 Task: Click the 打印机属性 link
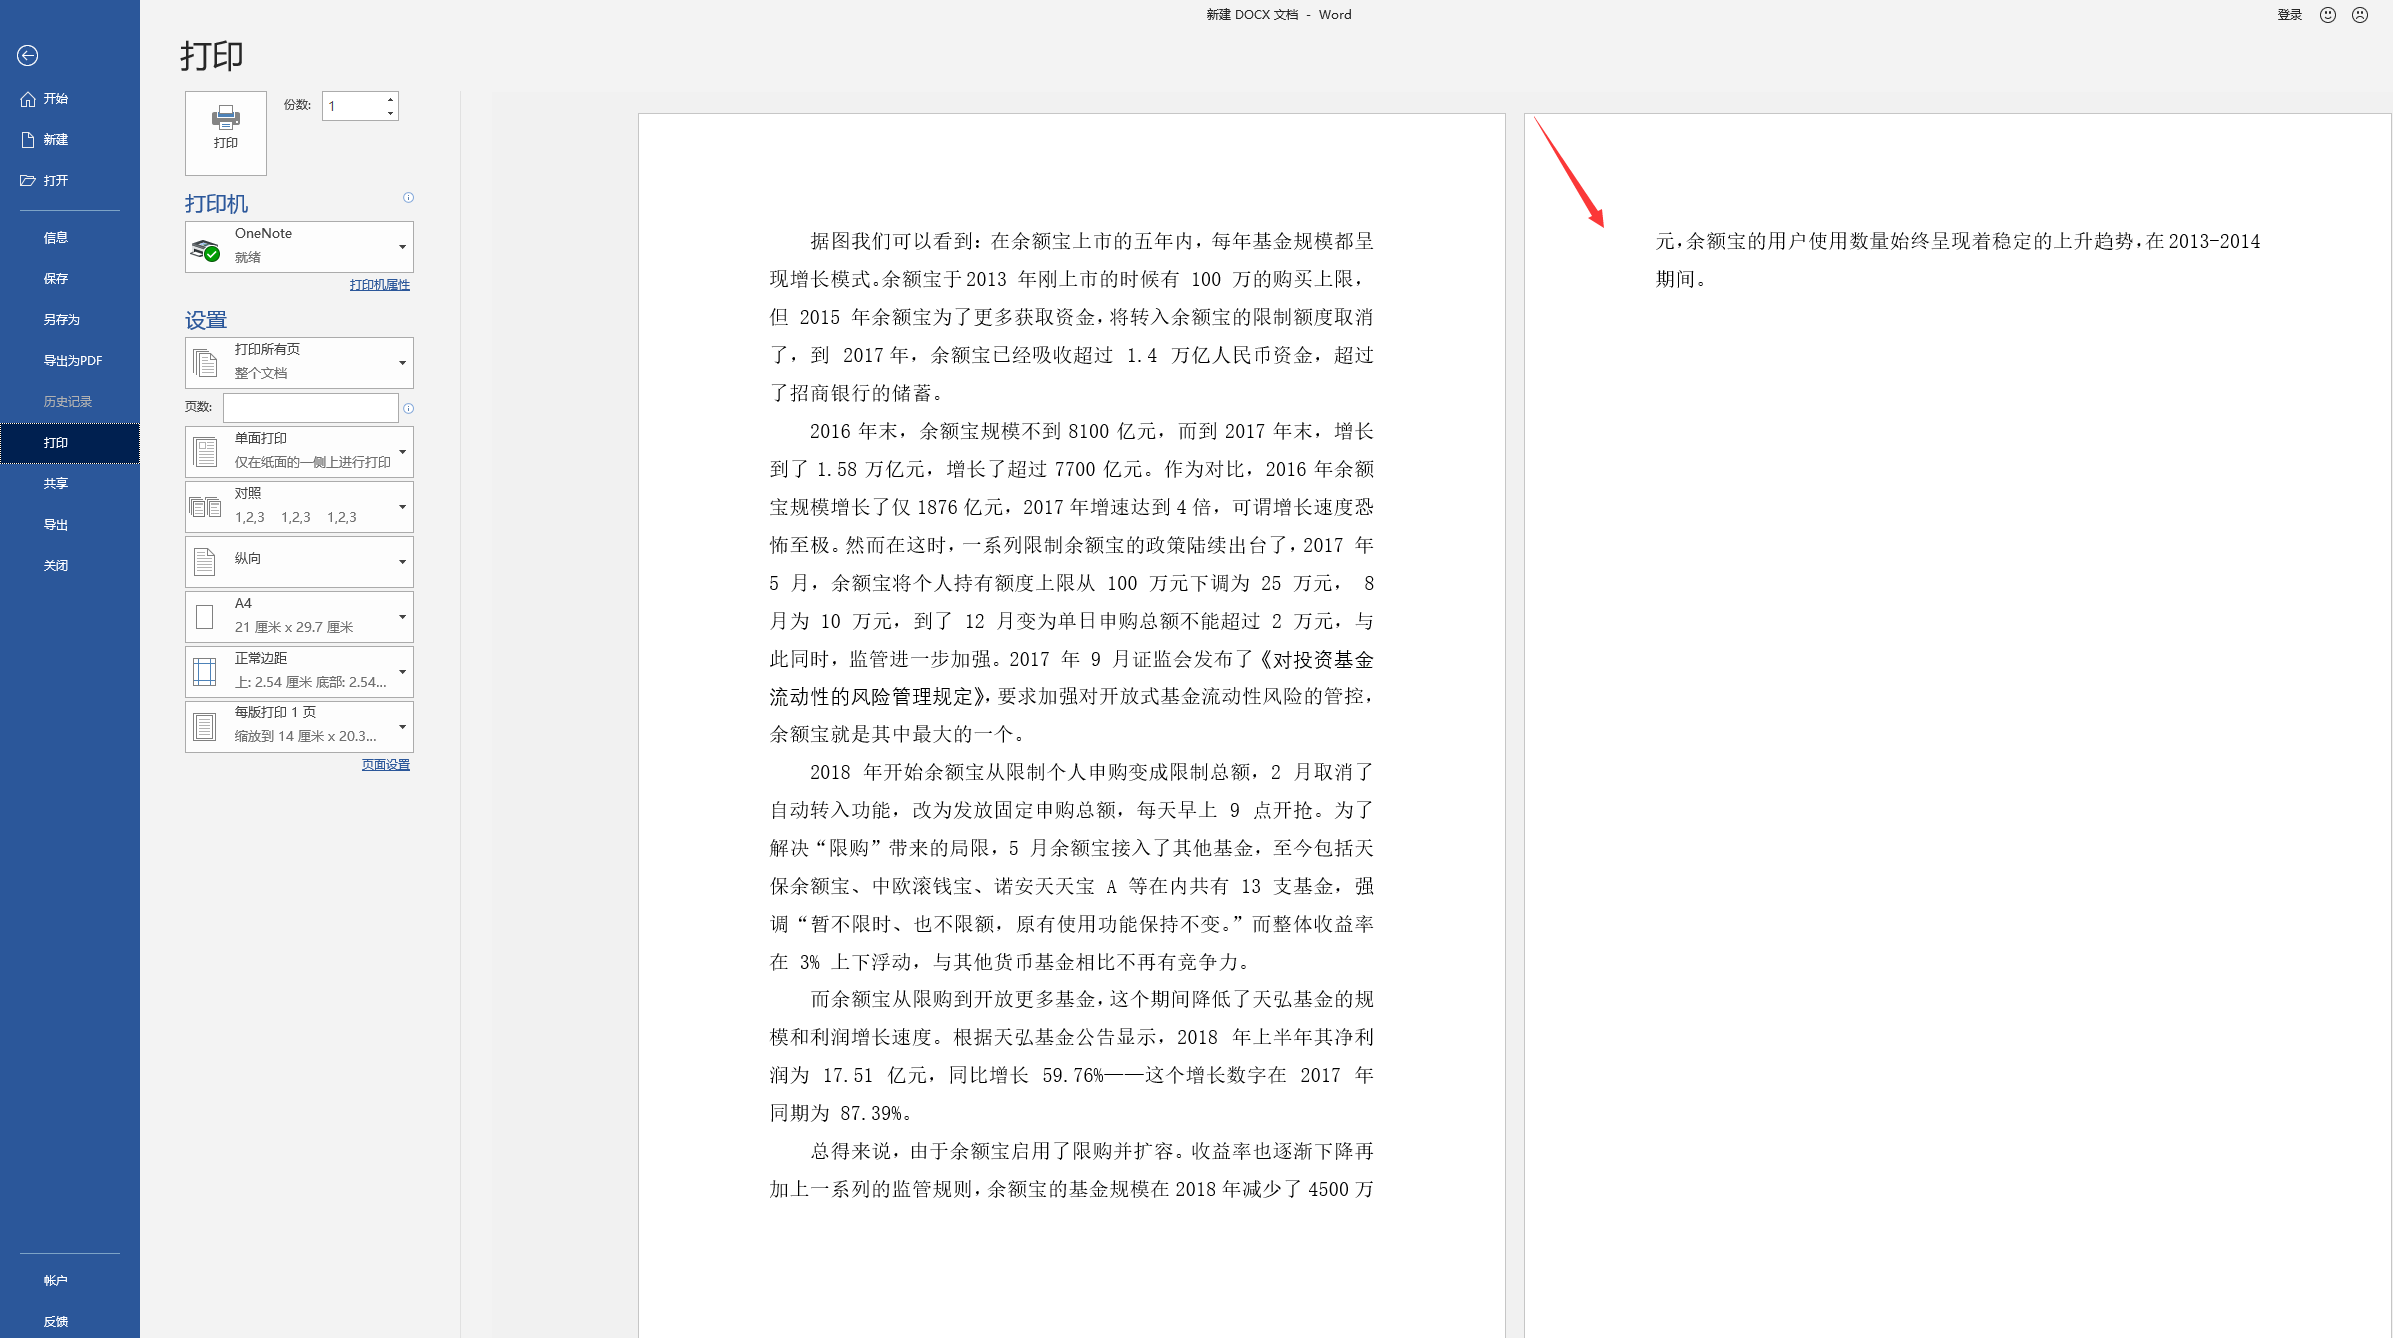pyautogui.click(x=380, y=285)
